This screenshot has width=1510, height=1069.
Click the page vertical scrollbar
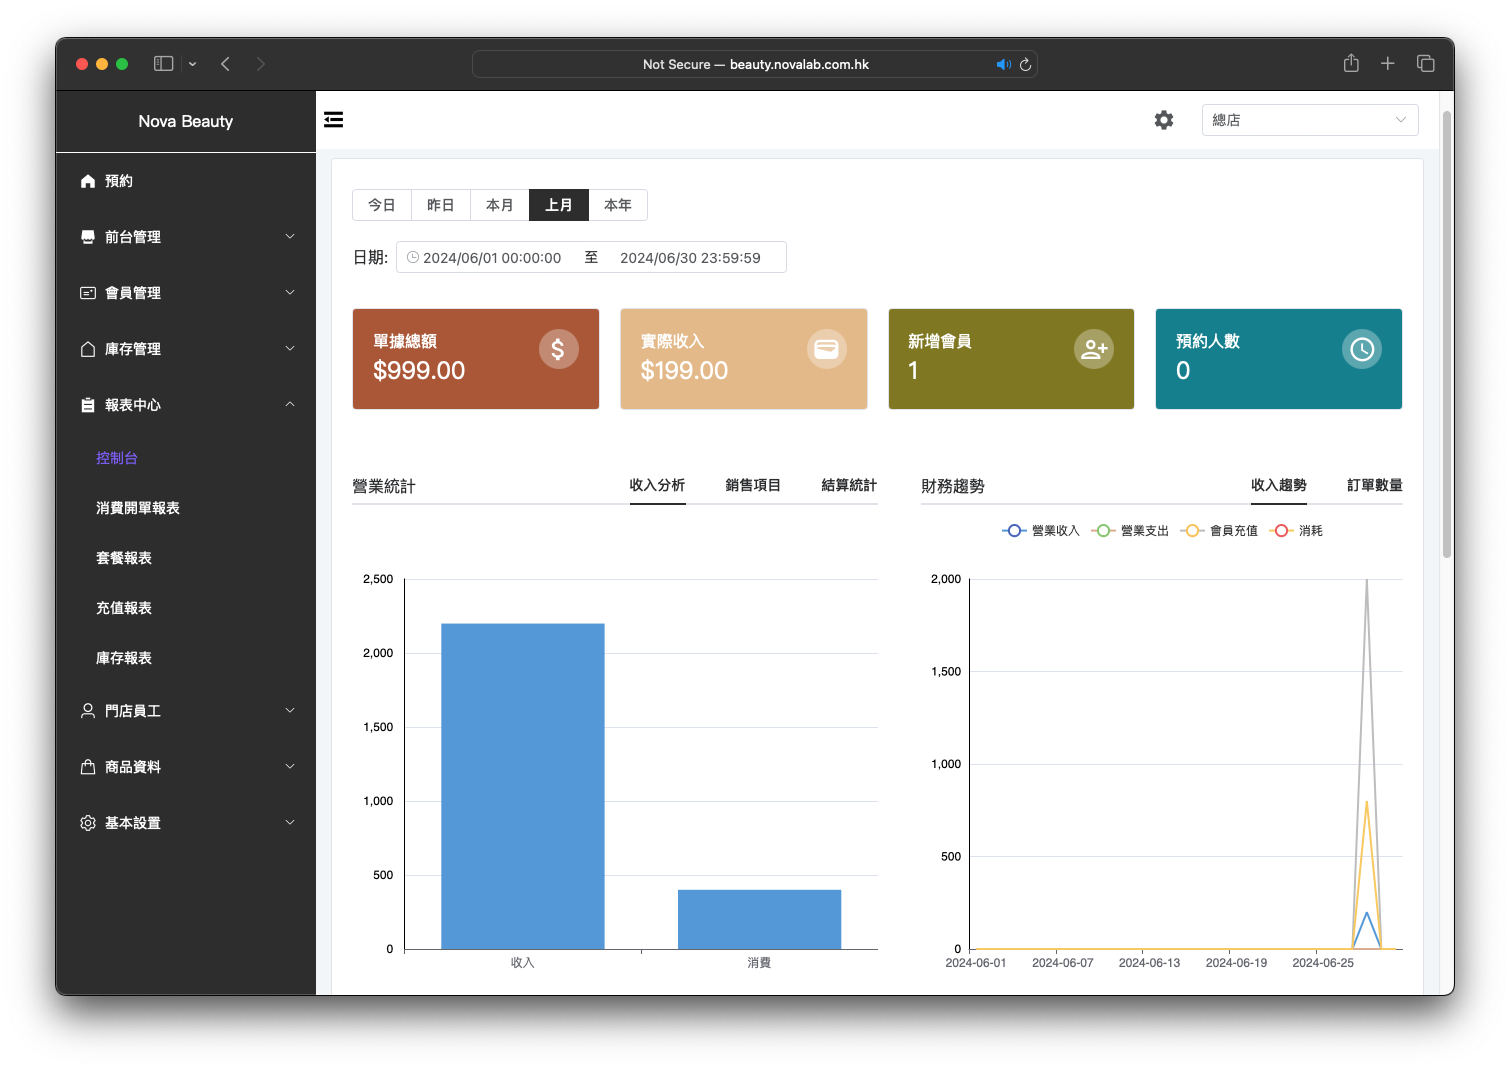1447,335
